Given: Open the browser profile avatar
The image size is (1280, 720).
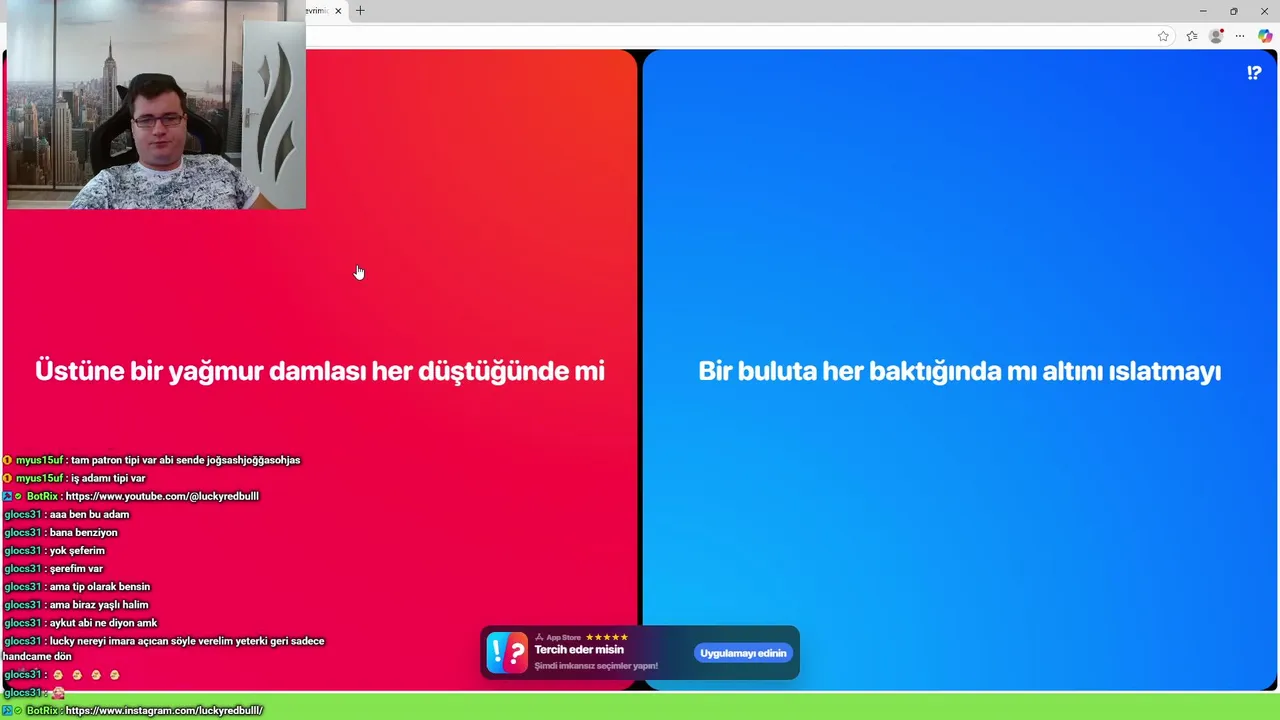Looking at the screenshot, I should [x=1216, y=36].
